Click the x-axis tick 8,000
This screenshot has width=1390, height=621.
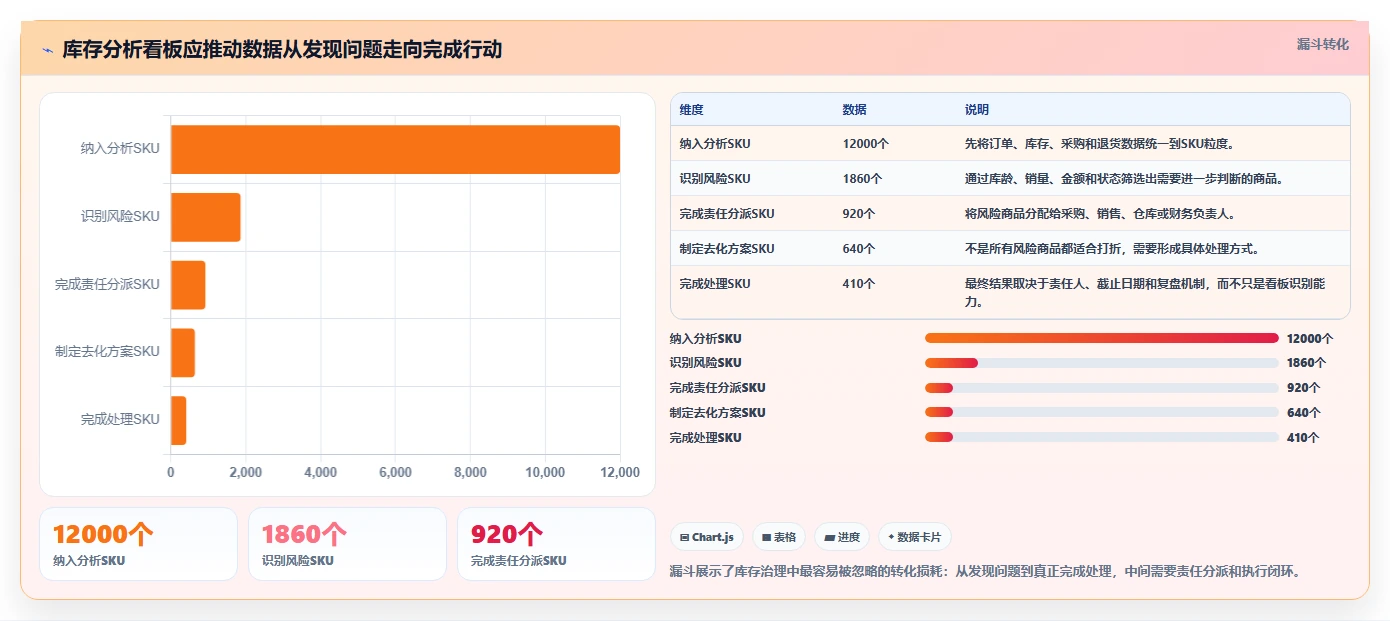coord(470,472)
